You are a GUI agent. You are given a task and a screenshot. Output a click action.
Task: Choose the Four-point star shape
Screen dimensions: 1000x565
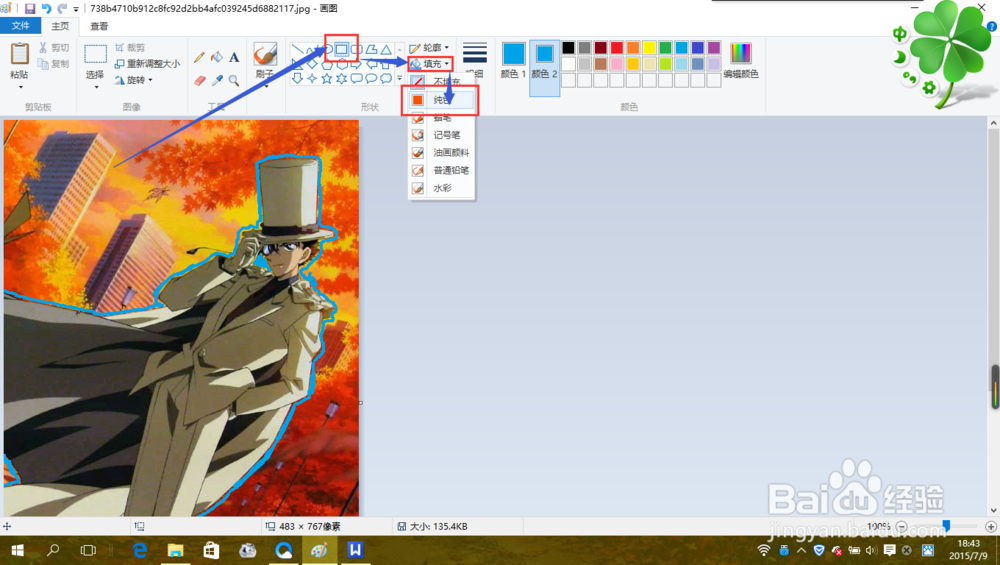coord(312,78)
